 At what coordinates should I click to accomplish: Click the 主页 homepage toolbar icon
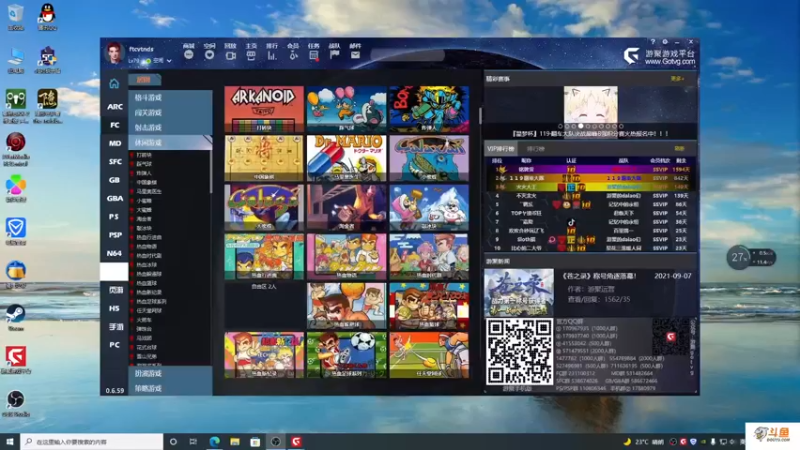[x=251, y=55]
